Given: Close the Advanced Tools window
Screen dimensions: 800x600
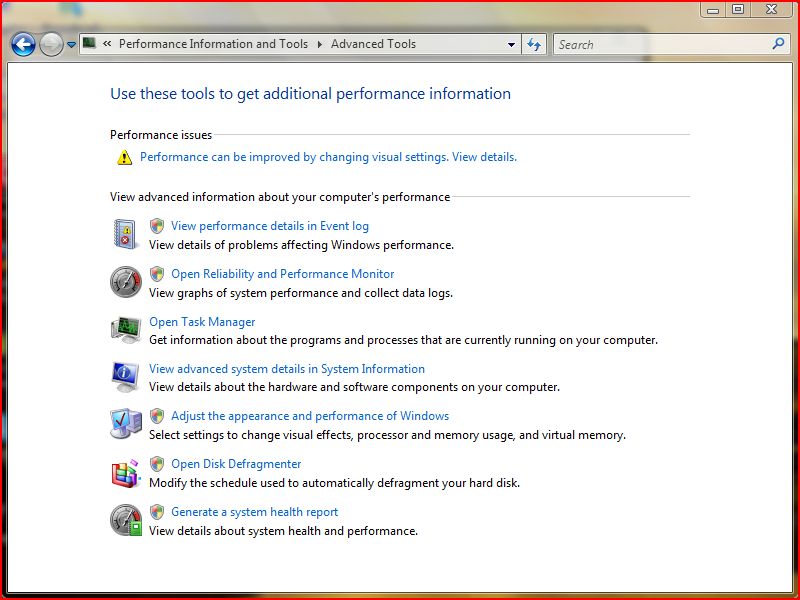Looking at the screenshot, I should 771,10.
